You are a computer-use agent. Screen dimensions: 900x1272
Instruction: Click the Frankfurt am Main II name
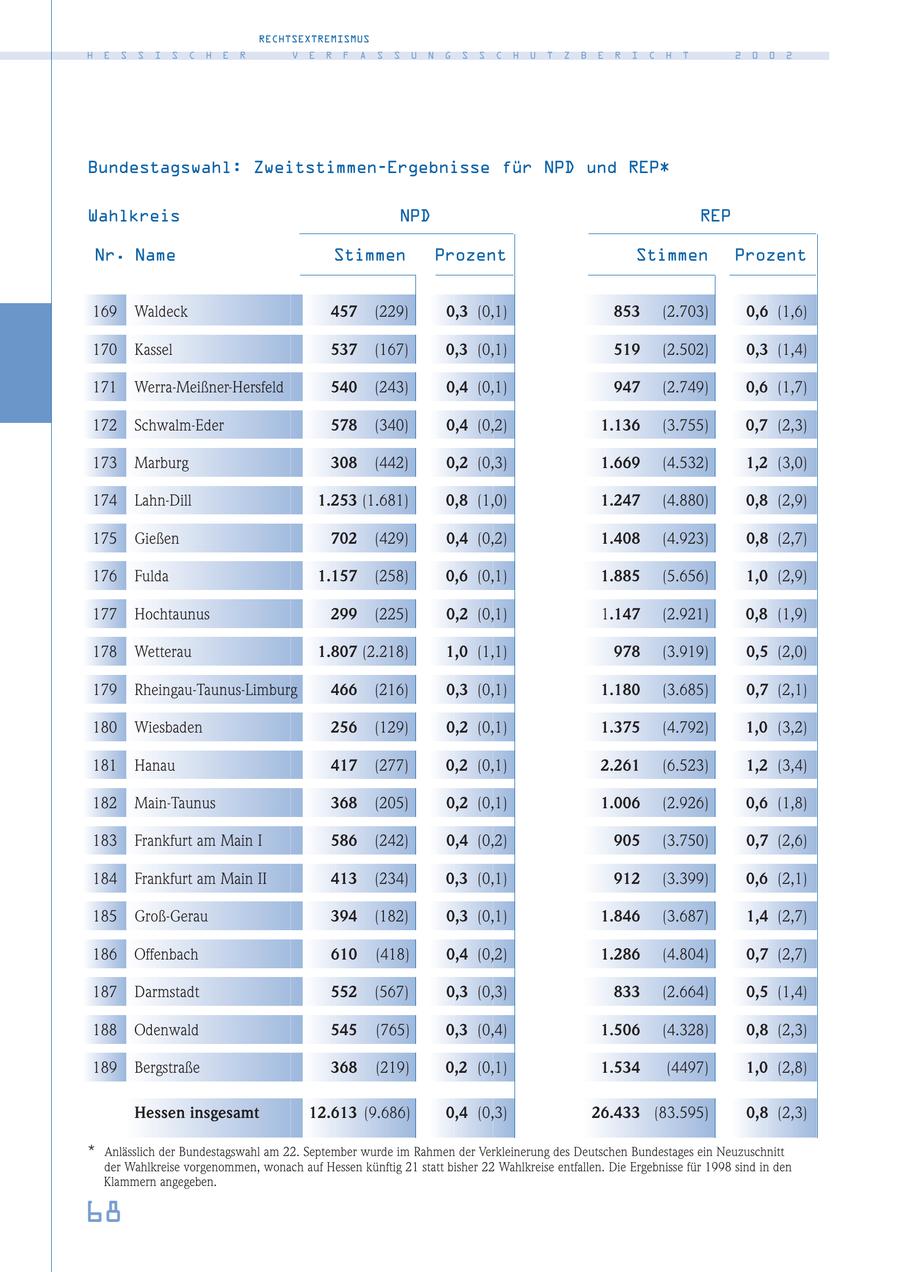[201, 878]
